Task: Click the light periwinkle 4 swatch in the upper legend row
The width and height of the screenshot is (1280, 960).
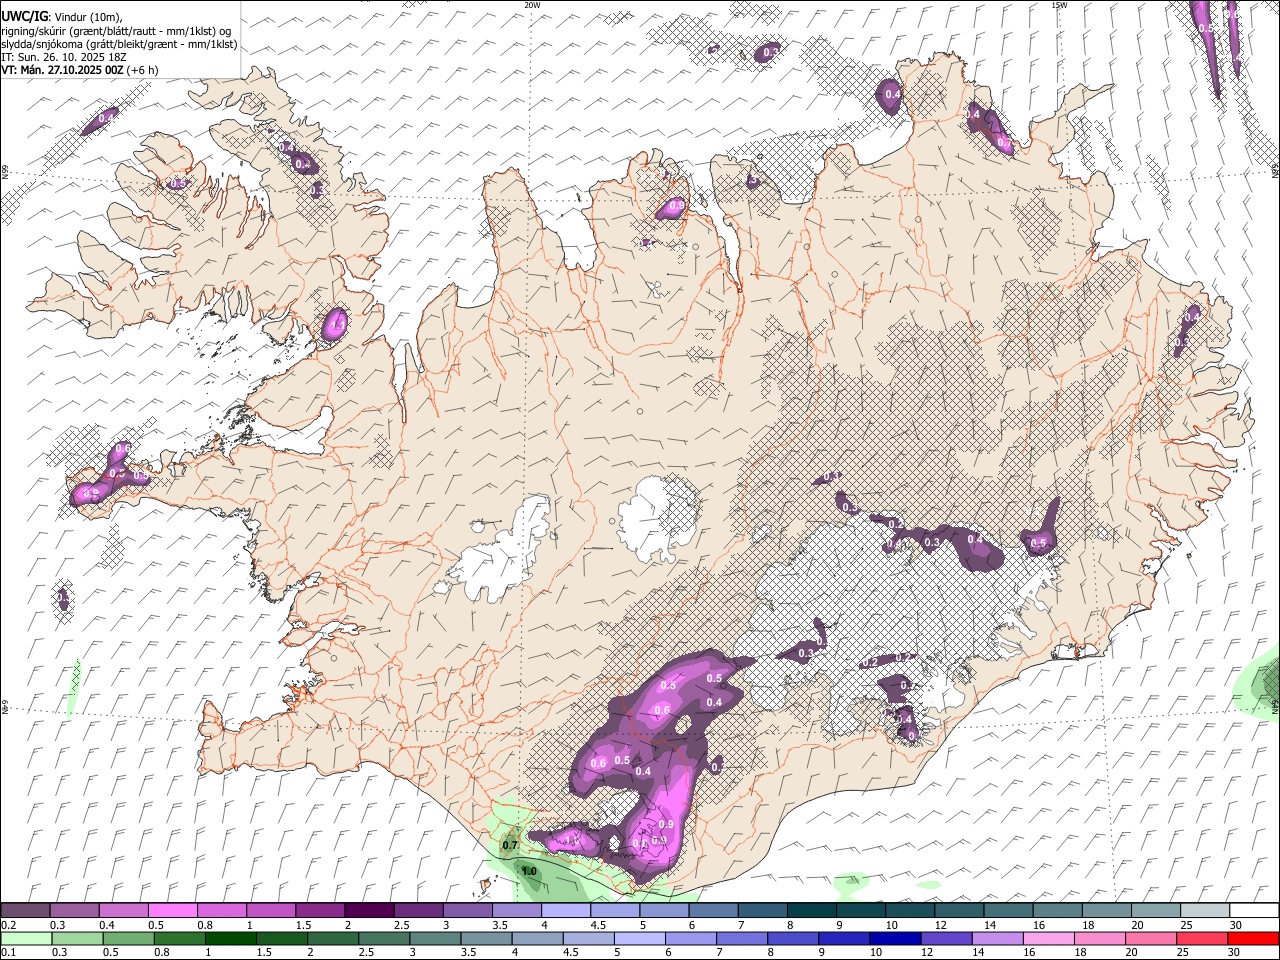Action: [565, 911]
